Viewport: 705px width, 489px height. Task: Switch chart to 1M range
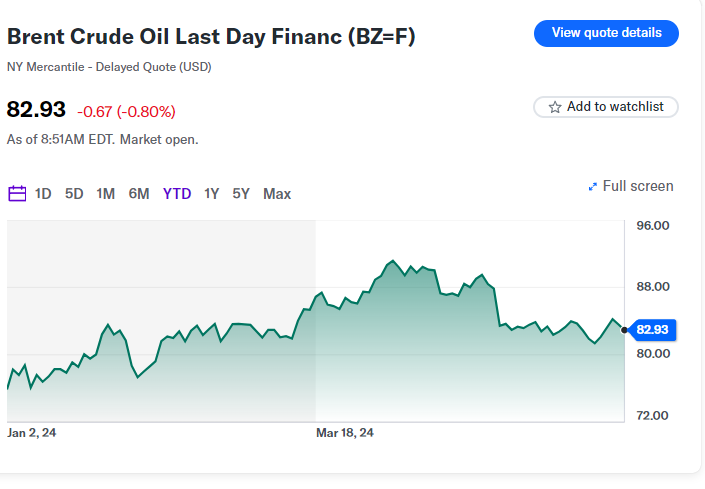(x=105, y=194)
